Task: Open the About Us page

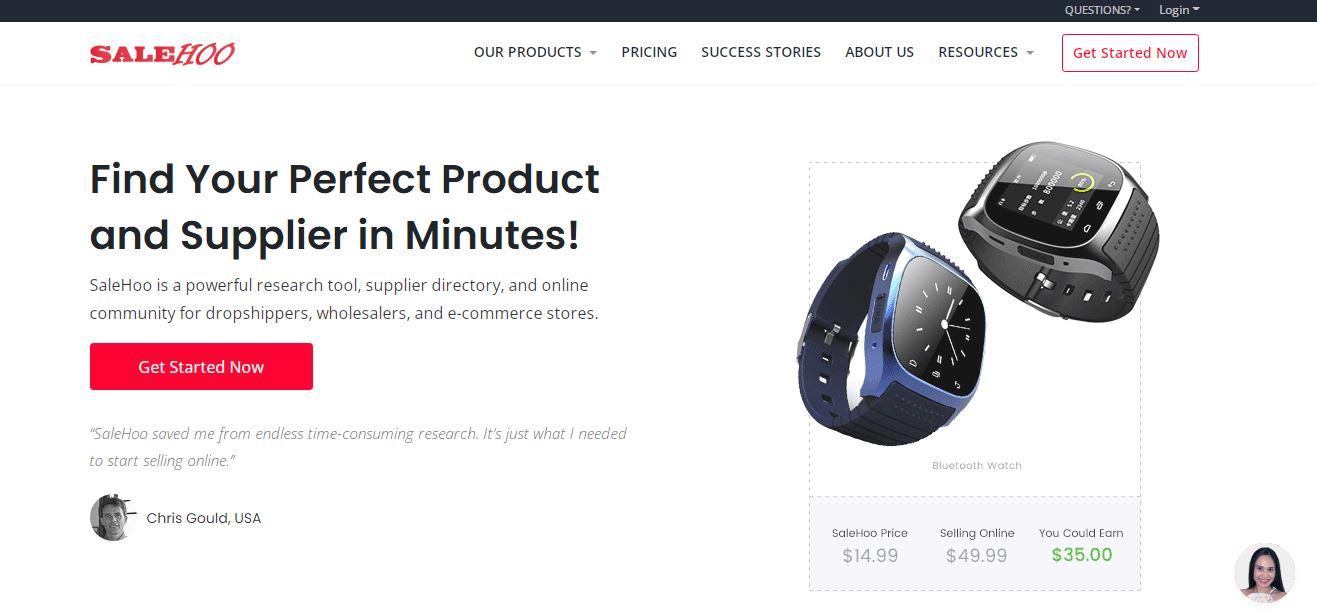Action: coord(879,52)
